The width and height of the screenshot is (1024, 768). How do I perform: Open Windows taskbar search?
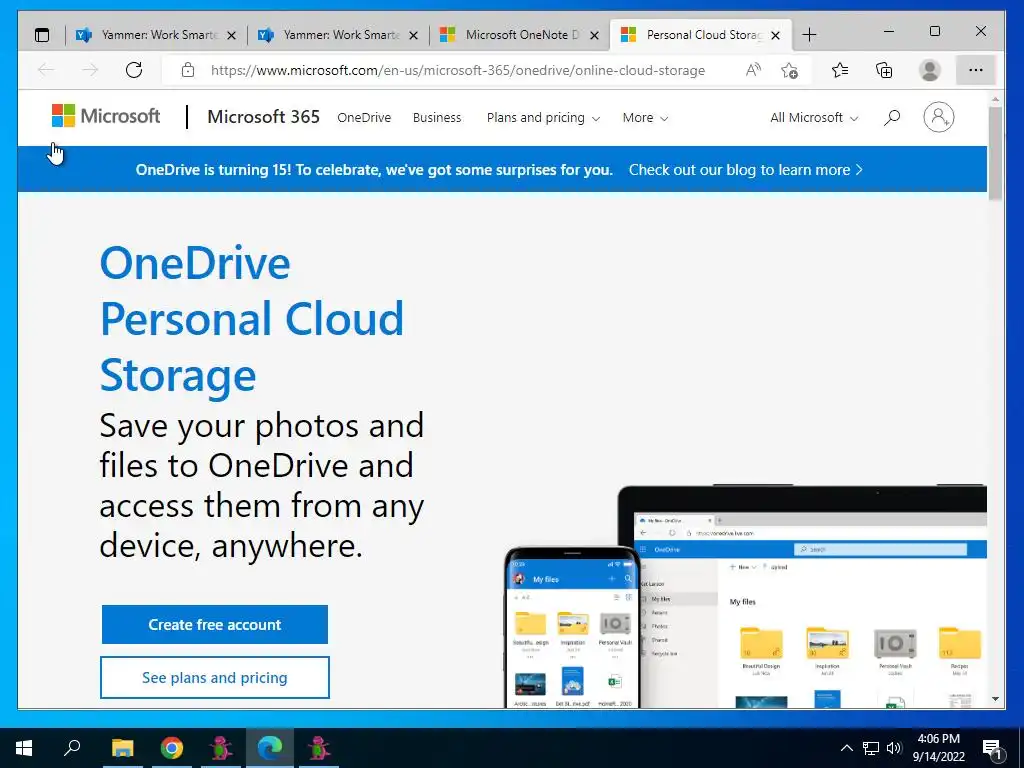pos(72,748)
